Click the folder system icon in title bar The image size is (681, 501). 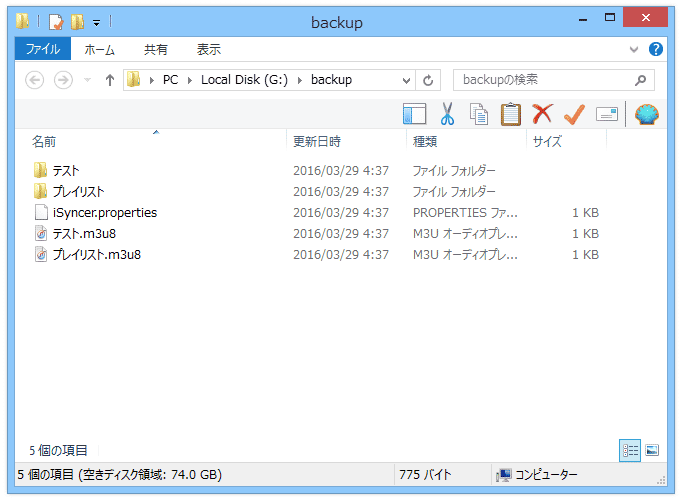click(23, 21)
